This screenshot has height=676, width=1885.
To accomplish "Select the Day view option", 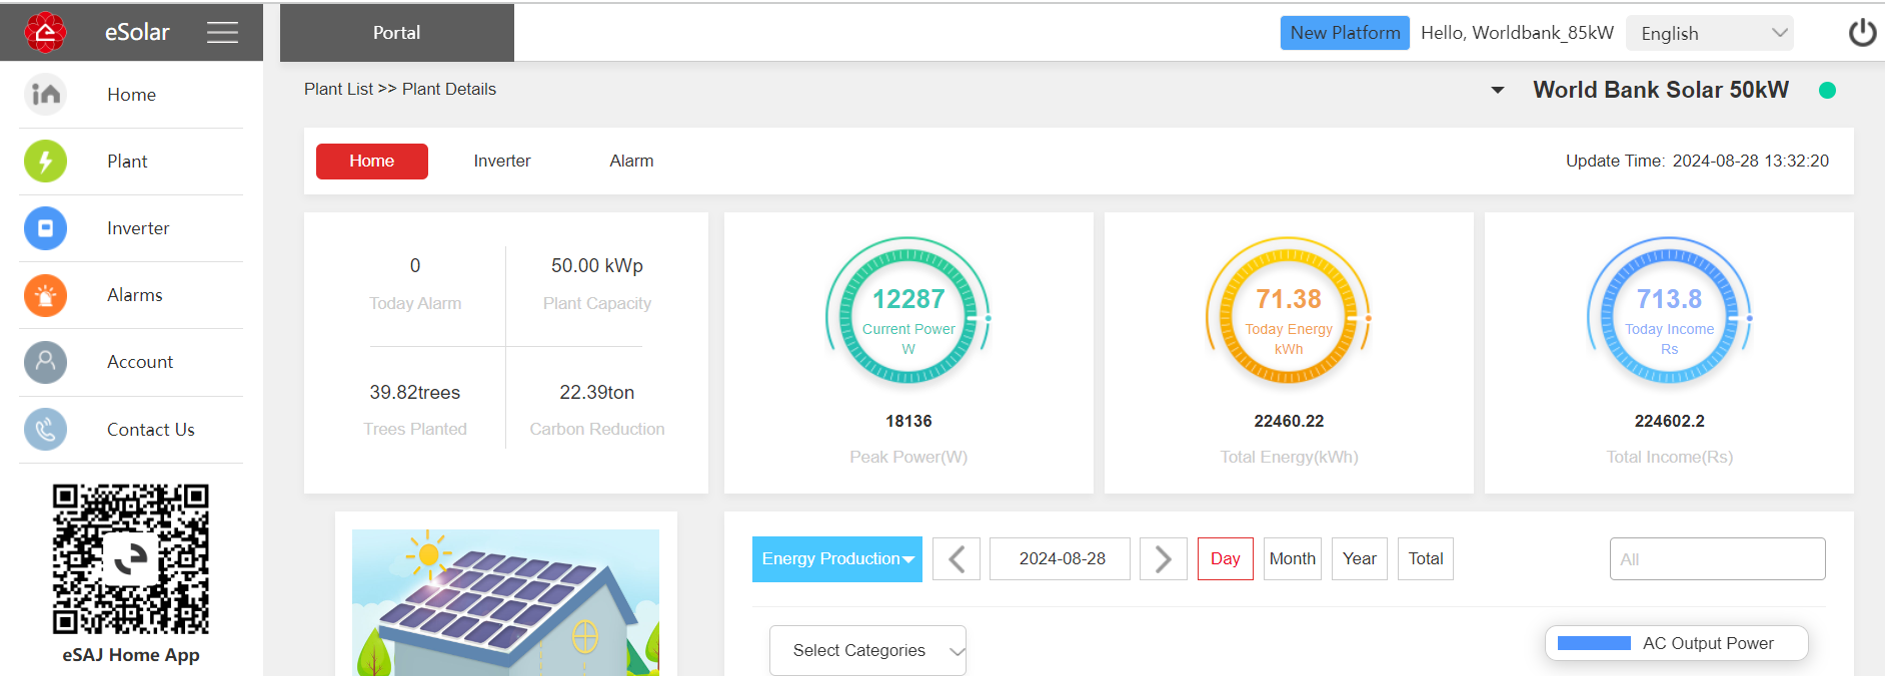I will [x=1225, y=558].
